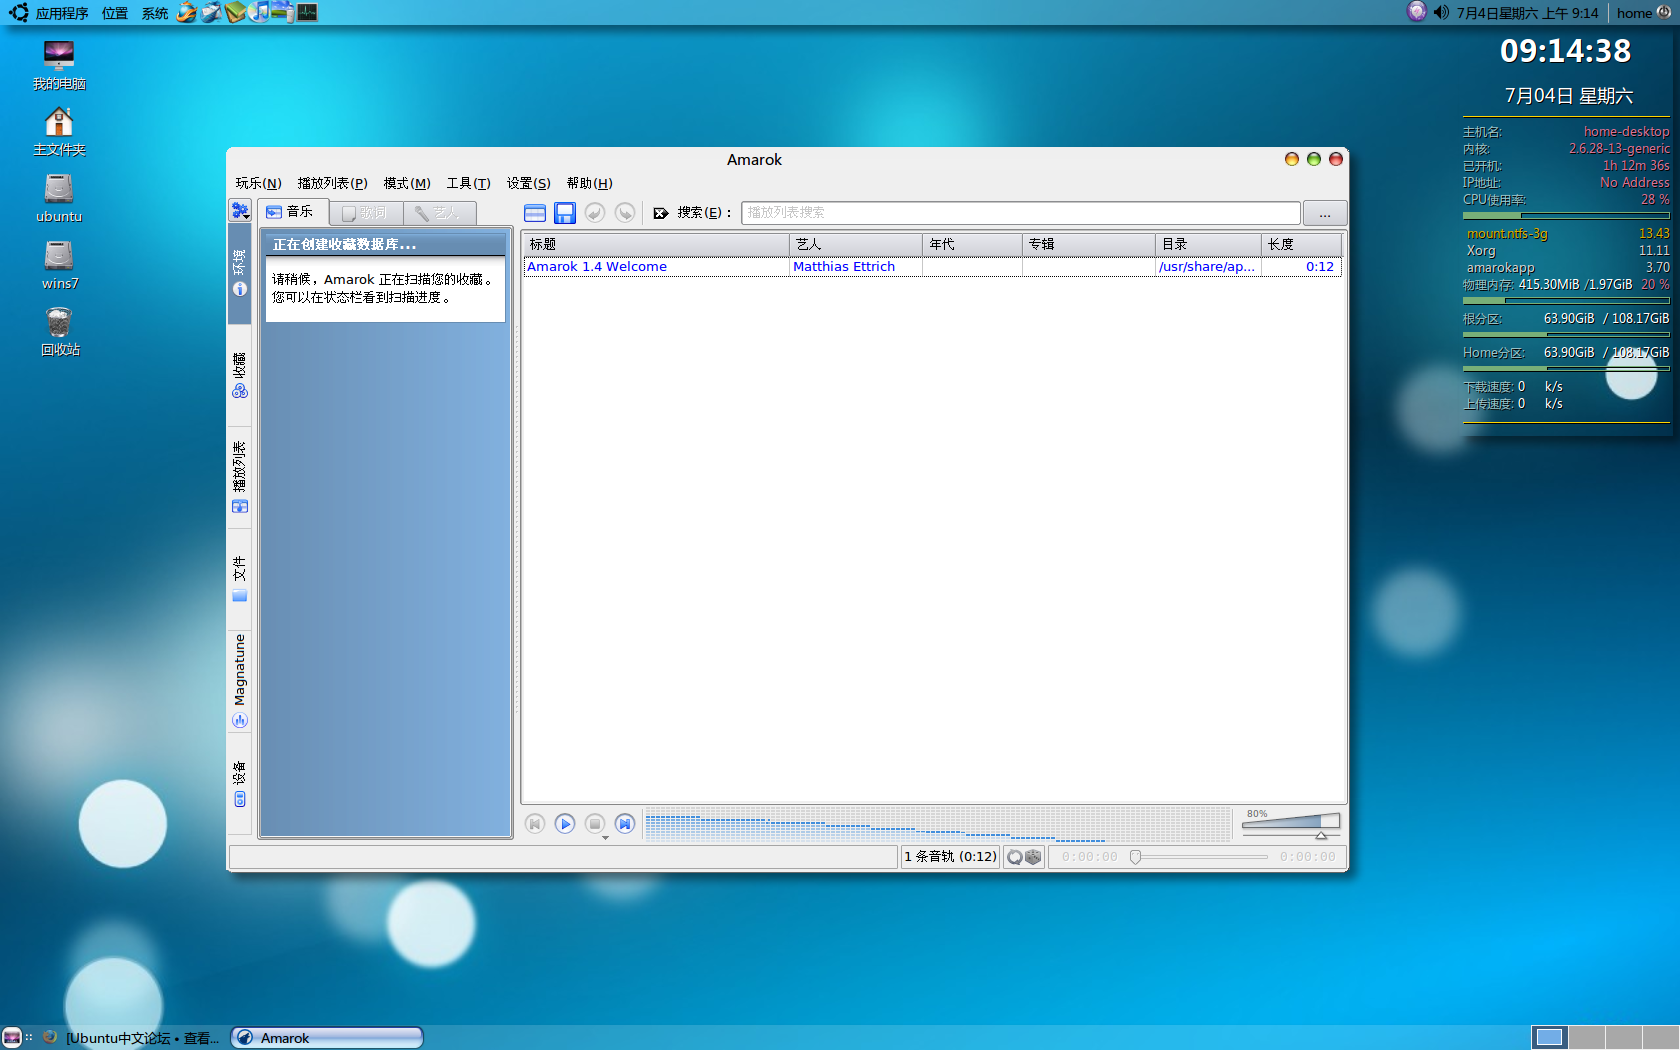The height and width of the screenshot is (1050, 1680).
Task: Open the 环境 context sidebar tab
Action: [x=239, y=273]
